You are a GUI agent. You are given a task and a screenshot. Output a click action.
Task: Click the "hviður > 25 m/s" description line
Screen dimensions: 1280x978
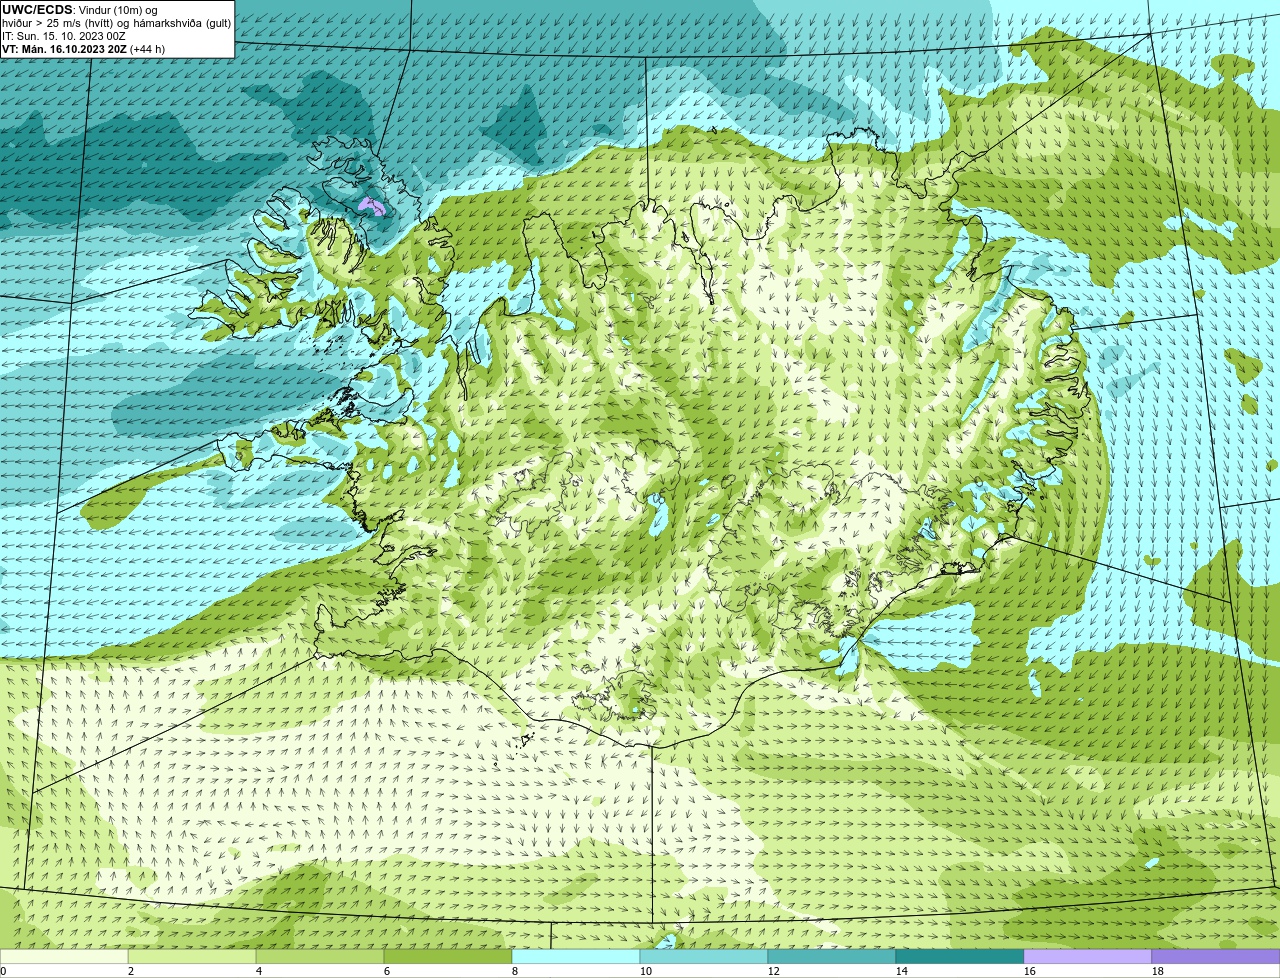tap(117, 23)
